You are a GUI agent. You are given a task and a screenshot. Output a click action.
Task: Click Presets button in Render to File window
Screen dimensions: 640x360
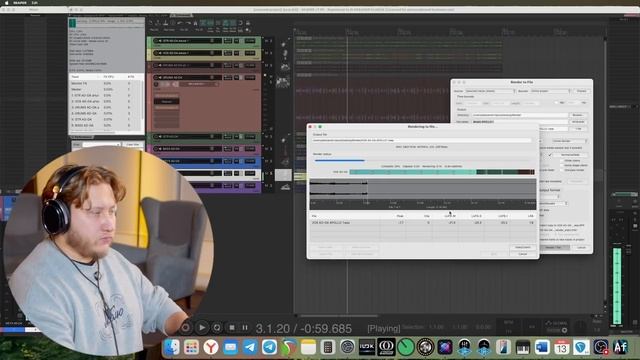point(582,91)
